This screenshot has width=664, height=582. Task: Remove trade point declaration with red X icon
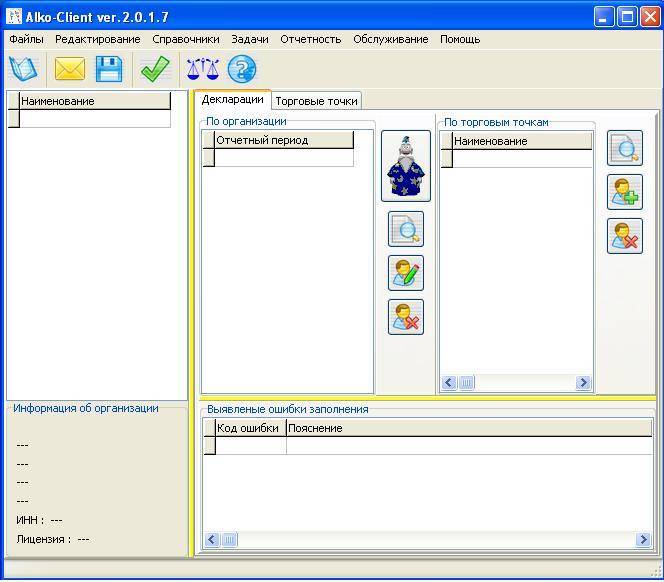625,236
